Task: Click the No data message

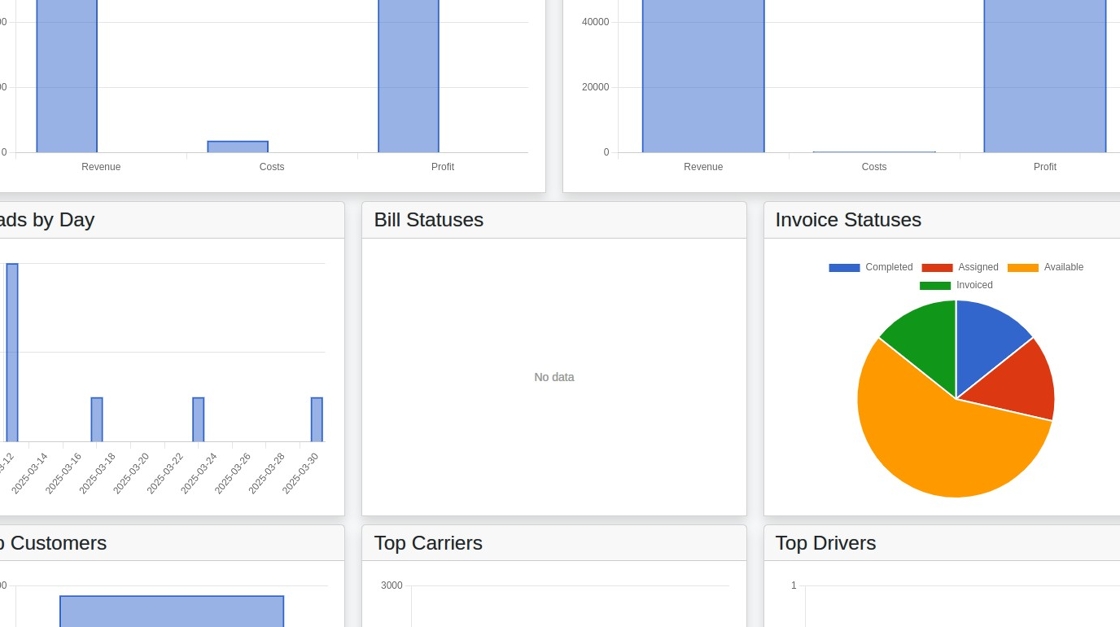Action: 554,377
